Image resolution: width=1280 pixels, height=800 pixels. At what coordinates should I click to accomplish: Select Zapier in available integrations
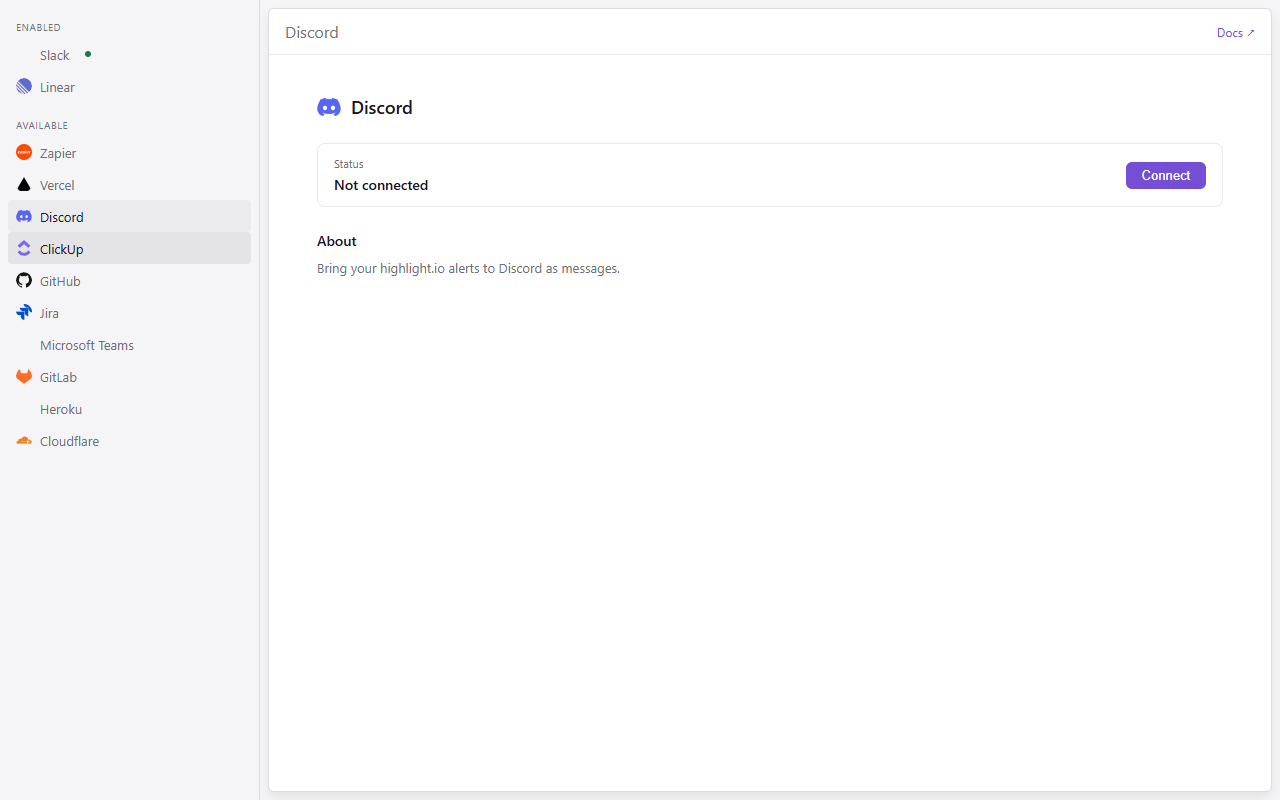(x=129, y=153)
